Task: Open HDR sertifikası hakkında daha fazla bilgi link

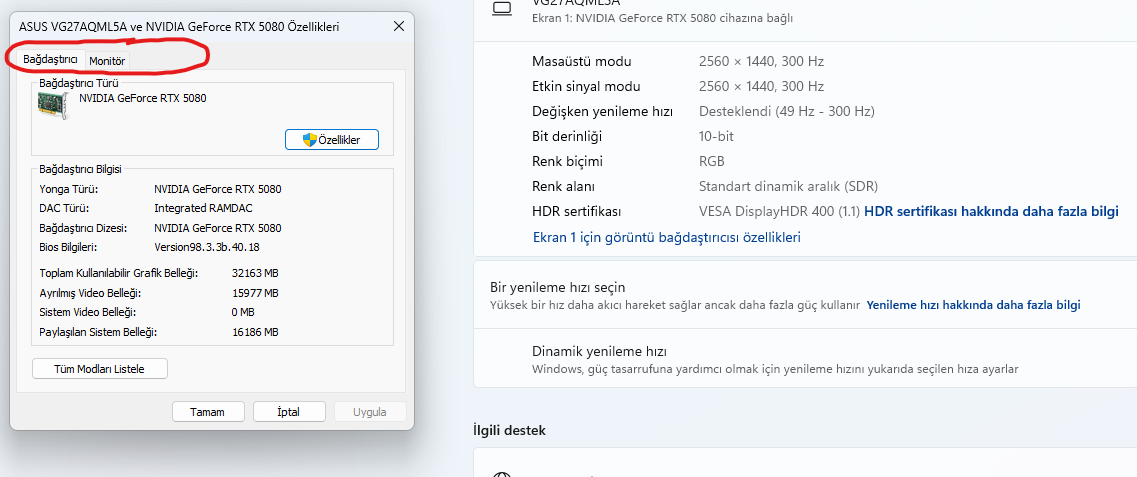Action: 992,212
